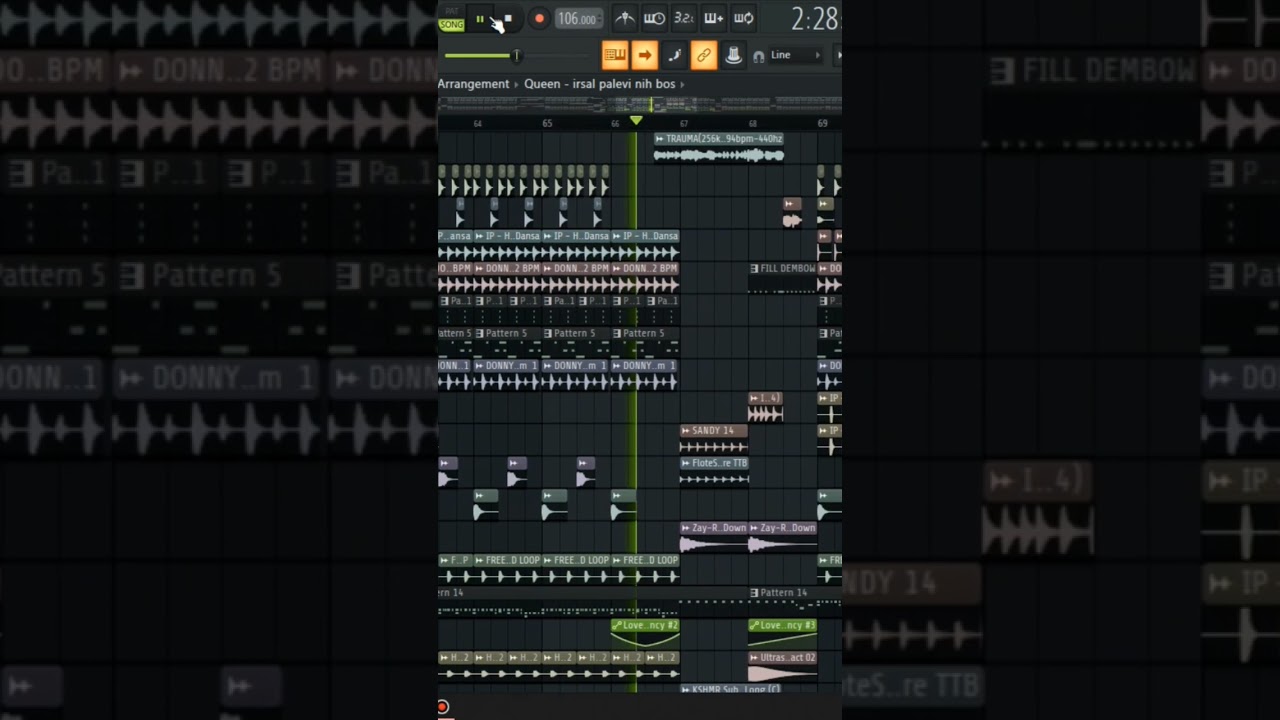Open the TRAUMA clip's menu arrow icon
Image resolution: width=1280 pixels, height=720 pixels.
(660, 139)
